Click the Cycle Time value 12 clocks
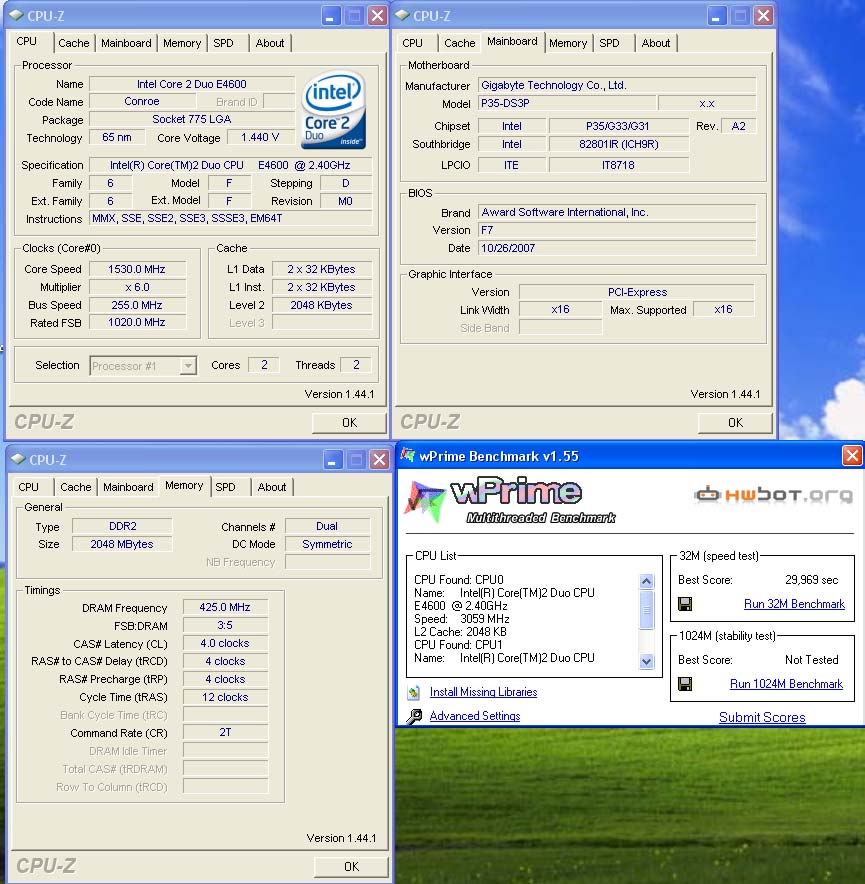Image resolution: width=865 pixels, height=884 pixels. pyautogui.click(x=225, y=697)
